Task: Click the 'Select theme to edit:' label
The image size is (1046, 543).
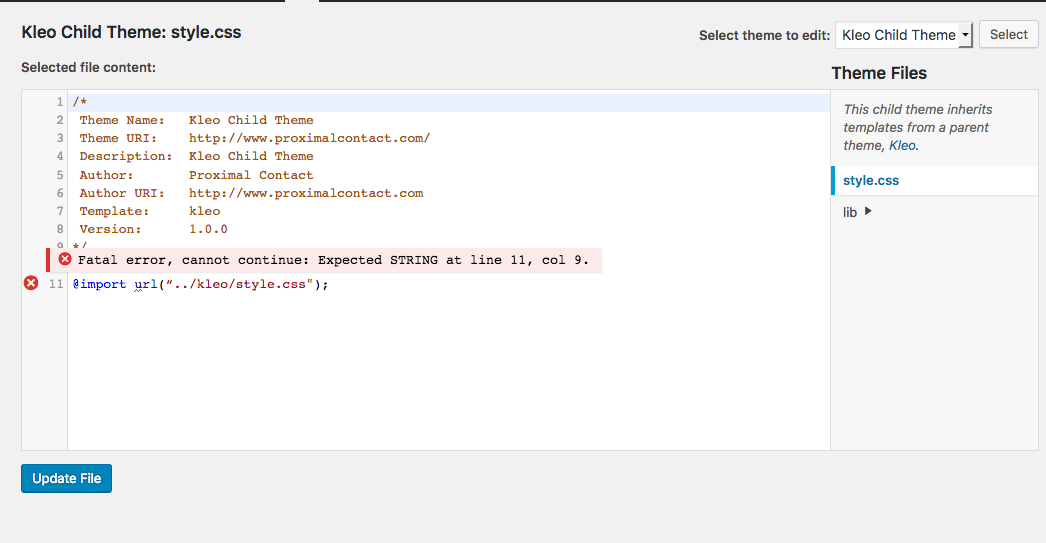Action: (764, 35)
